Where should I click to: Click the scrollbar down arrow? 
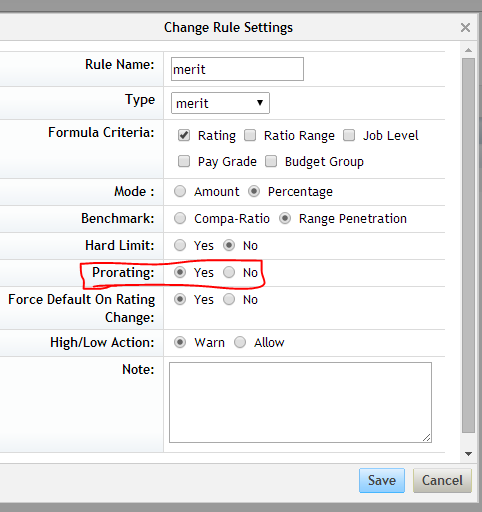[468, 454]
